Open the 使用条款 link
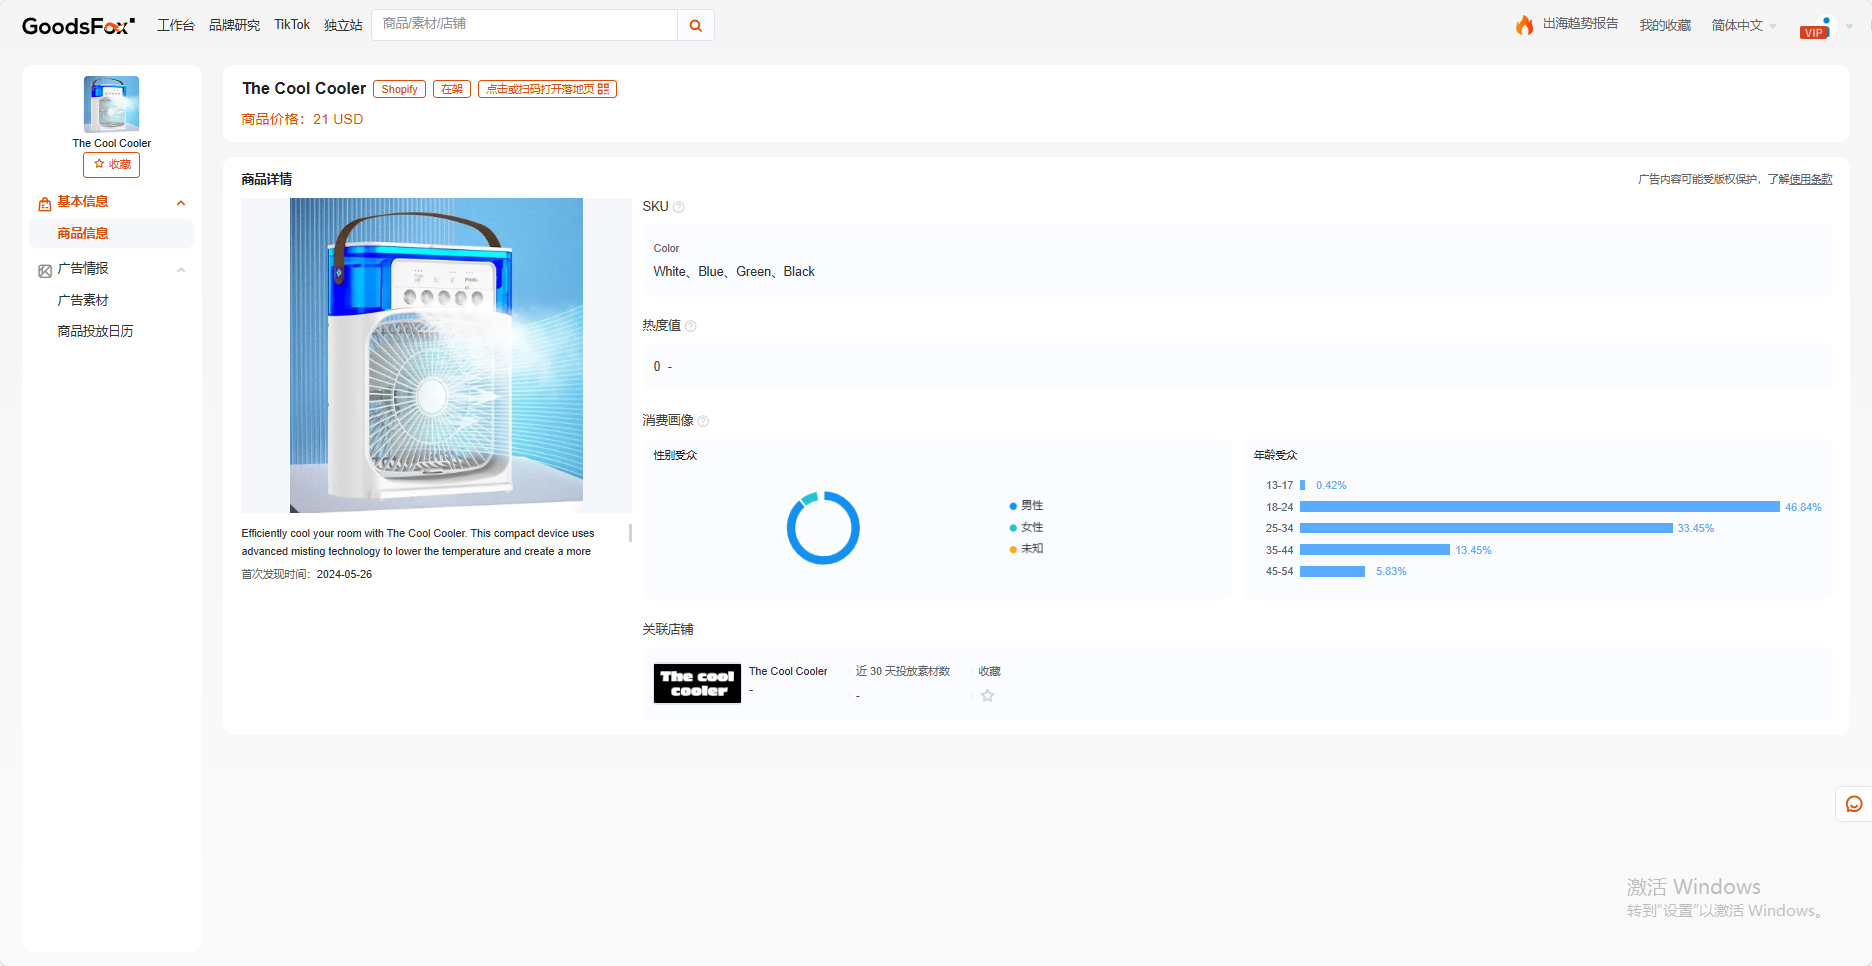Screen dimensions: 1872x966 (x=1811, y=180)
